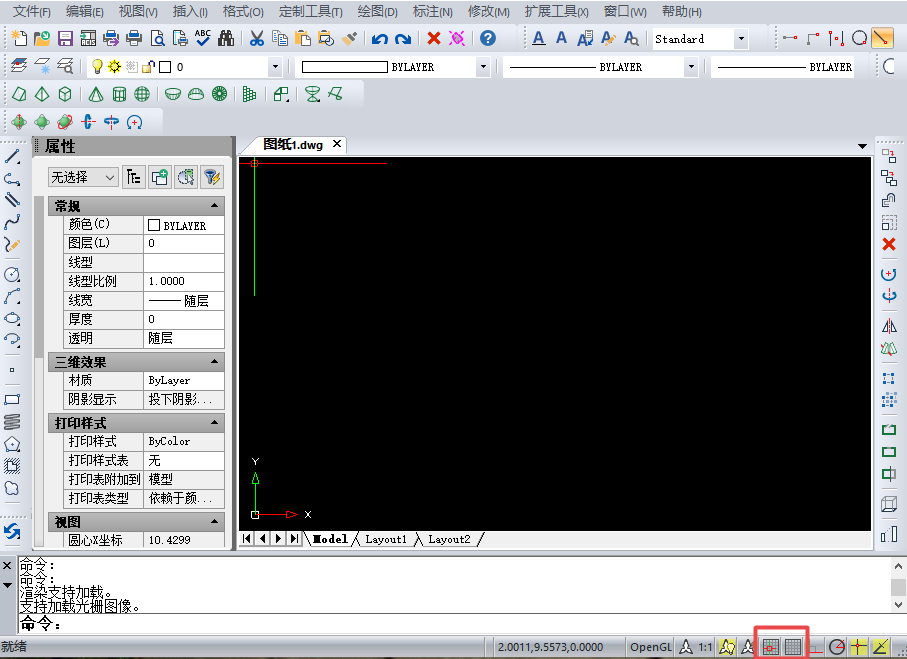Select the 3D cone tool

click(96, 94)
